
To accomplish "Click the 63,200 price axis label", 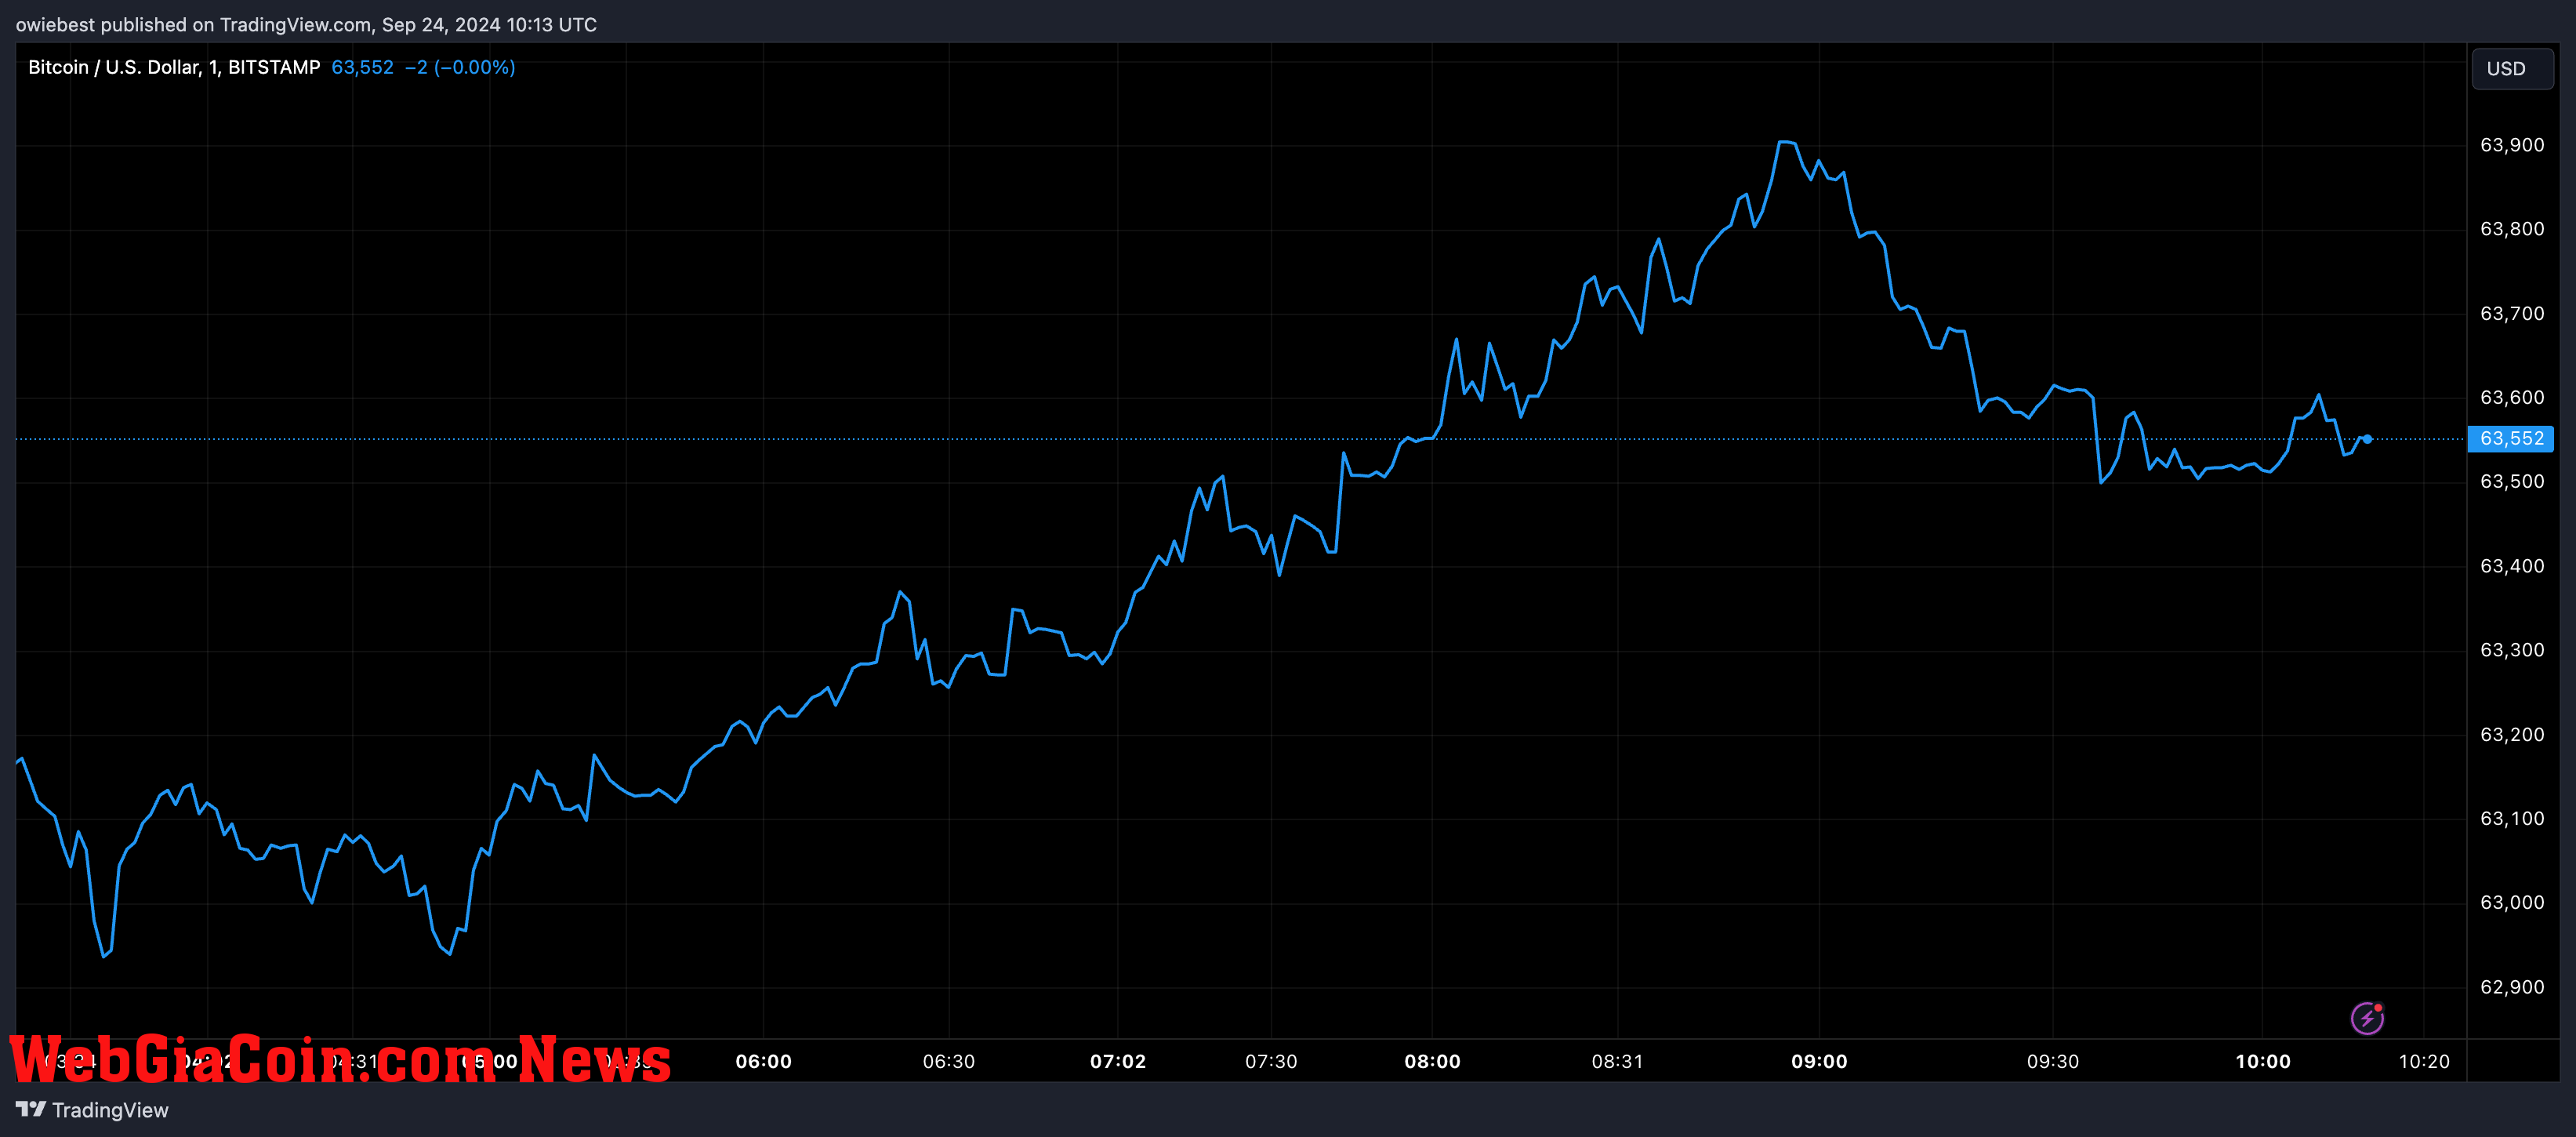I will [2512, 734].
